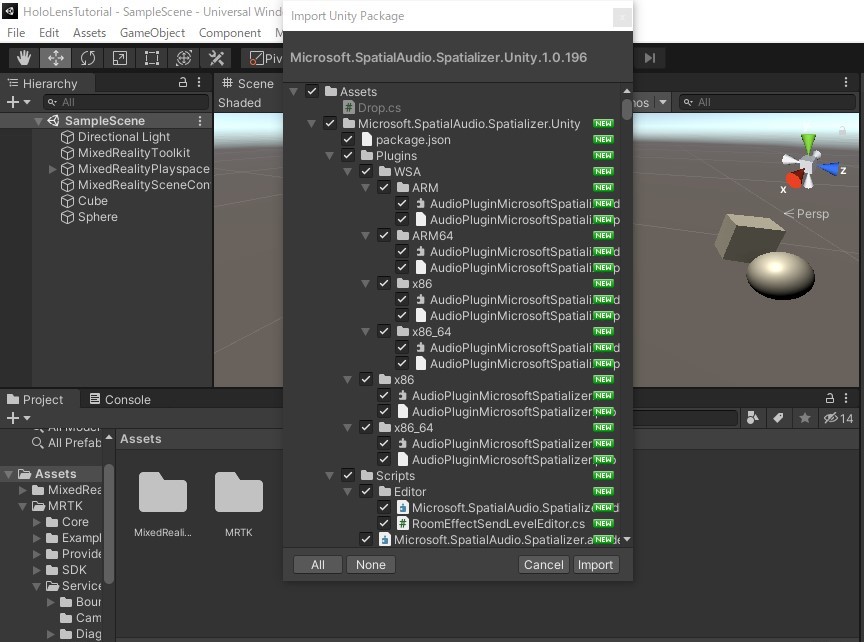Uncheck RoomEffectSendLevelEditor.cs checkbox
Viewport: 864px width, 642px height.
pyautogui.click(x=384, y=523)
